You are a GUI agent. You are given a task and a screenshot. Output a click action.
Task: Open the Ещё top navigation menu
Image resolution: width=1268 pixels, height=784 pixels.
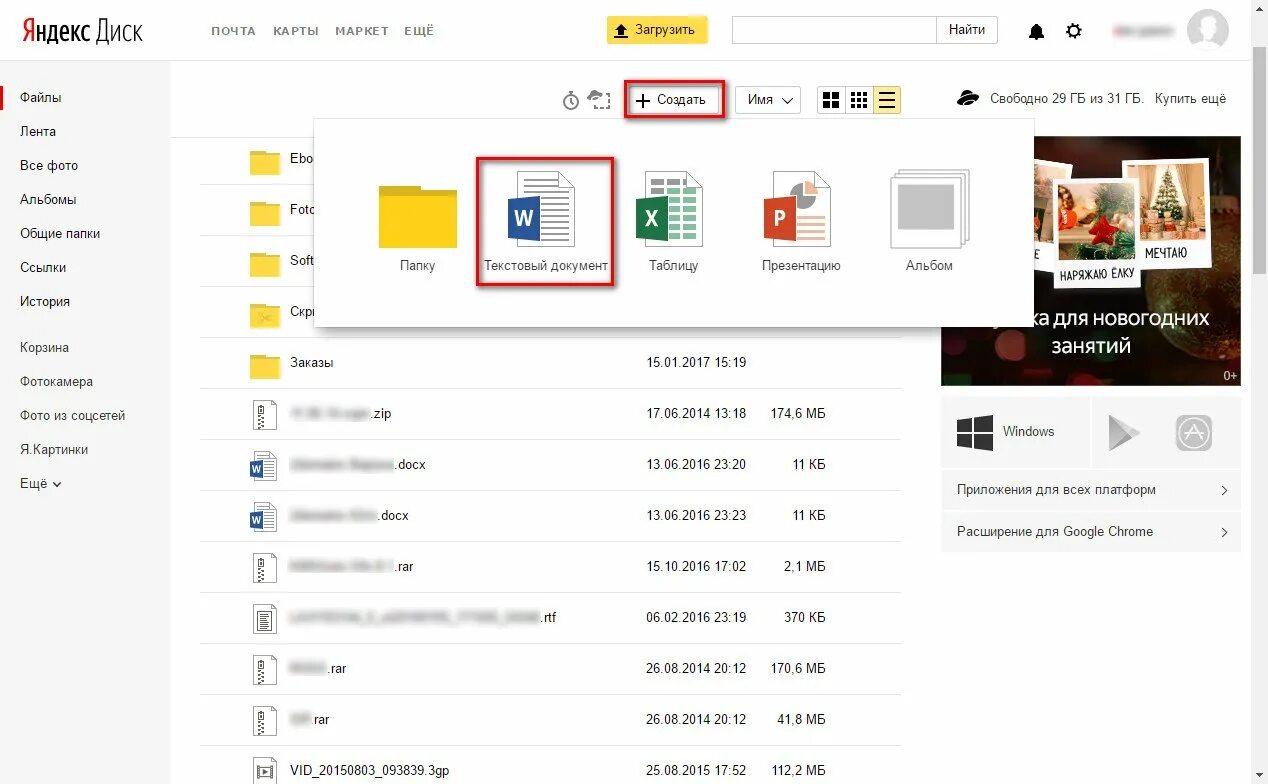coord(419,31)
